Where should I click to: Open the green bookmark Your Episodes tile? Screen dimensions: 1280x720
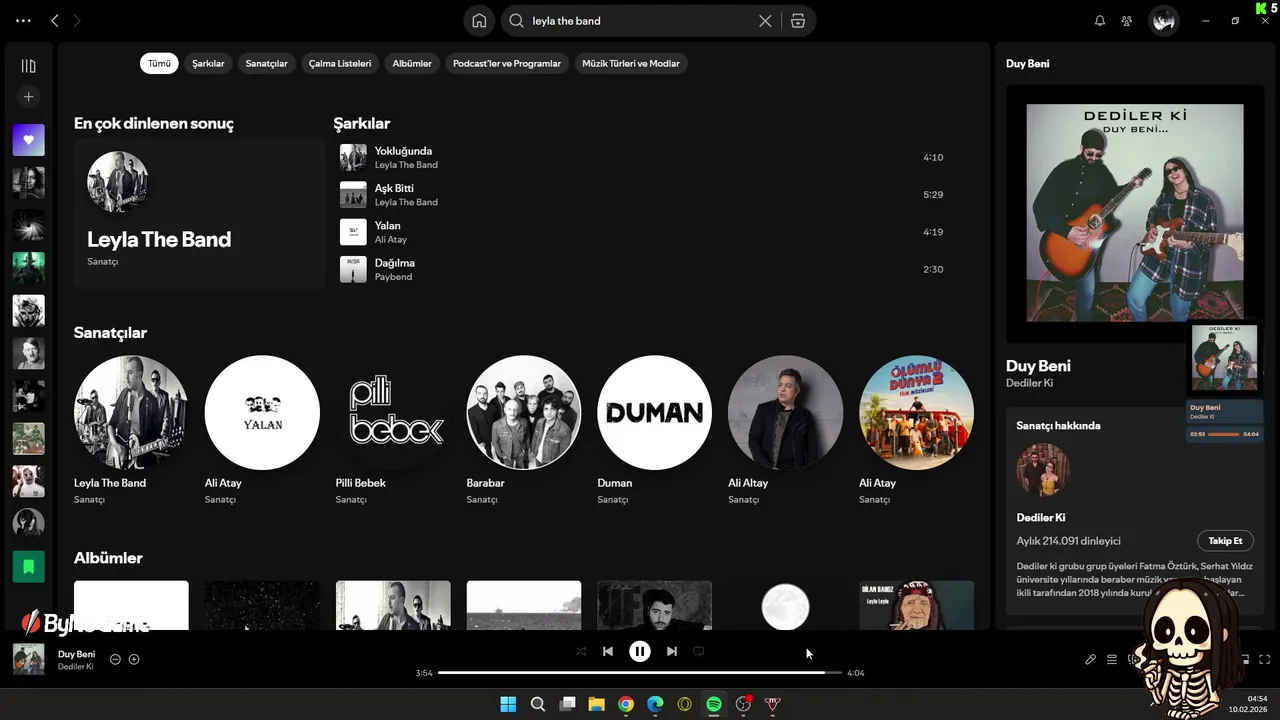pos(28,567)
